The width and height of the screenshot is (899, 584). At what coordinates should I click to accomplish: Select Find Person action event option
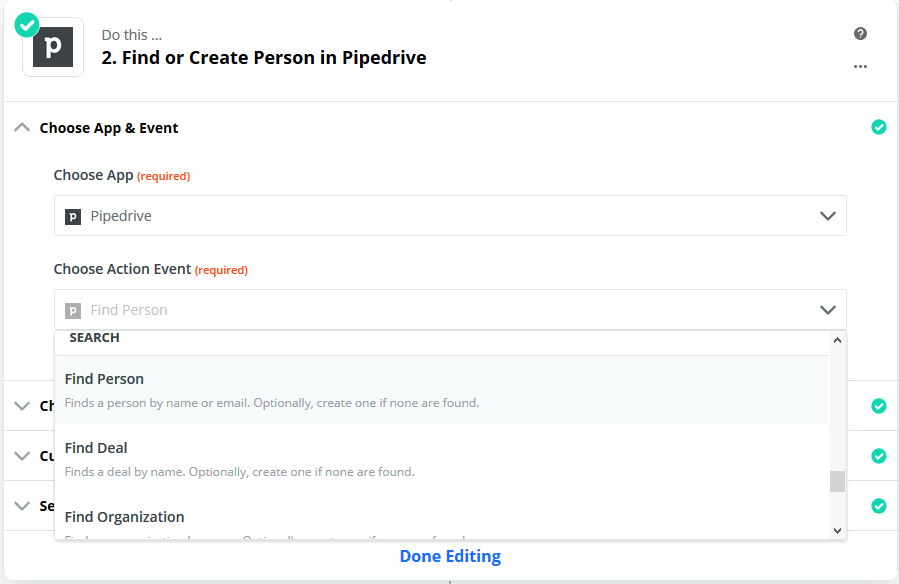pyautogui.click(x=442, y=390)
